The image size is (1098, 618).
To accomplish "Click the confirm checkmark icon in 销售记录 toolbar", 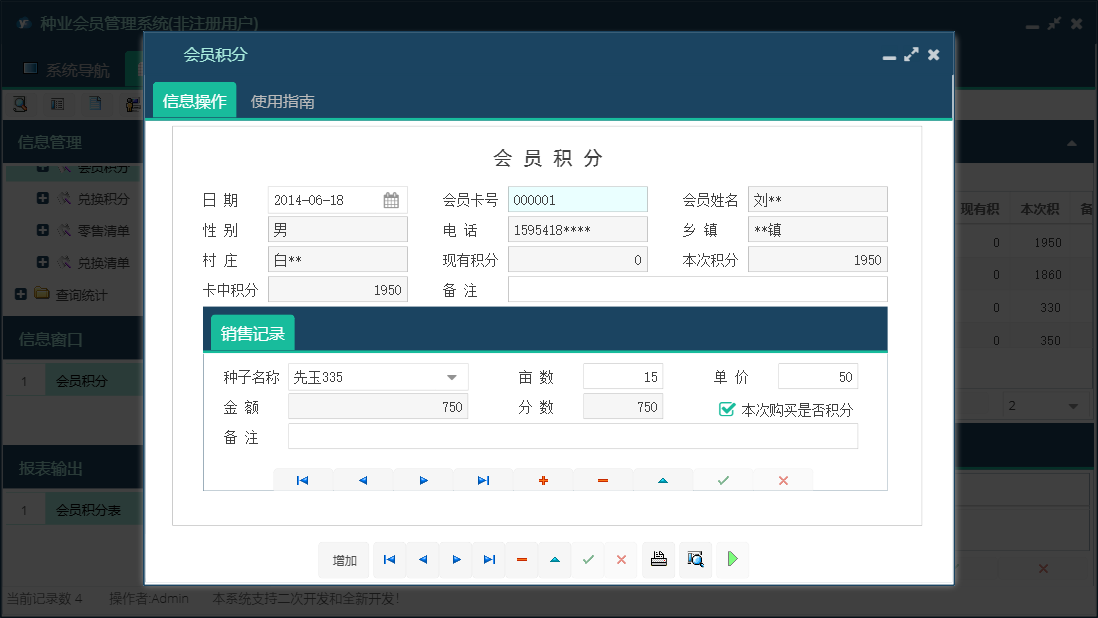I will (x=723, y=480).
